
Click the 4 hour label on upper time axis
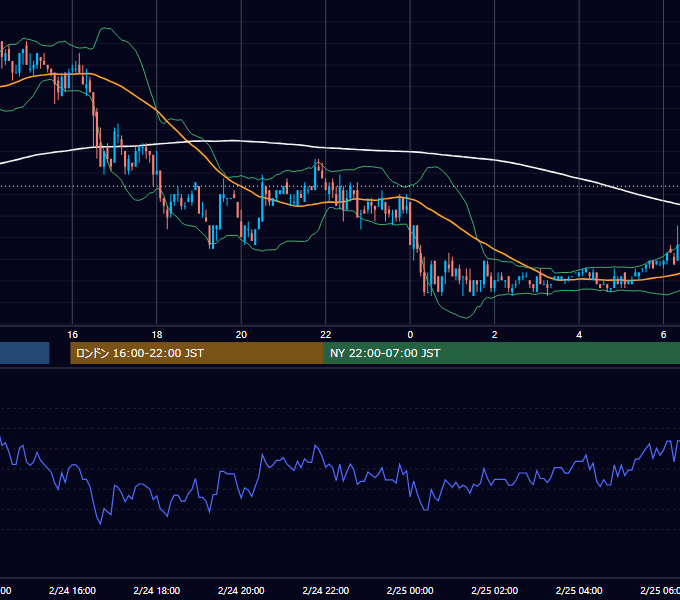579,335
